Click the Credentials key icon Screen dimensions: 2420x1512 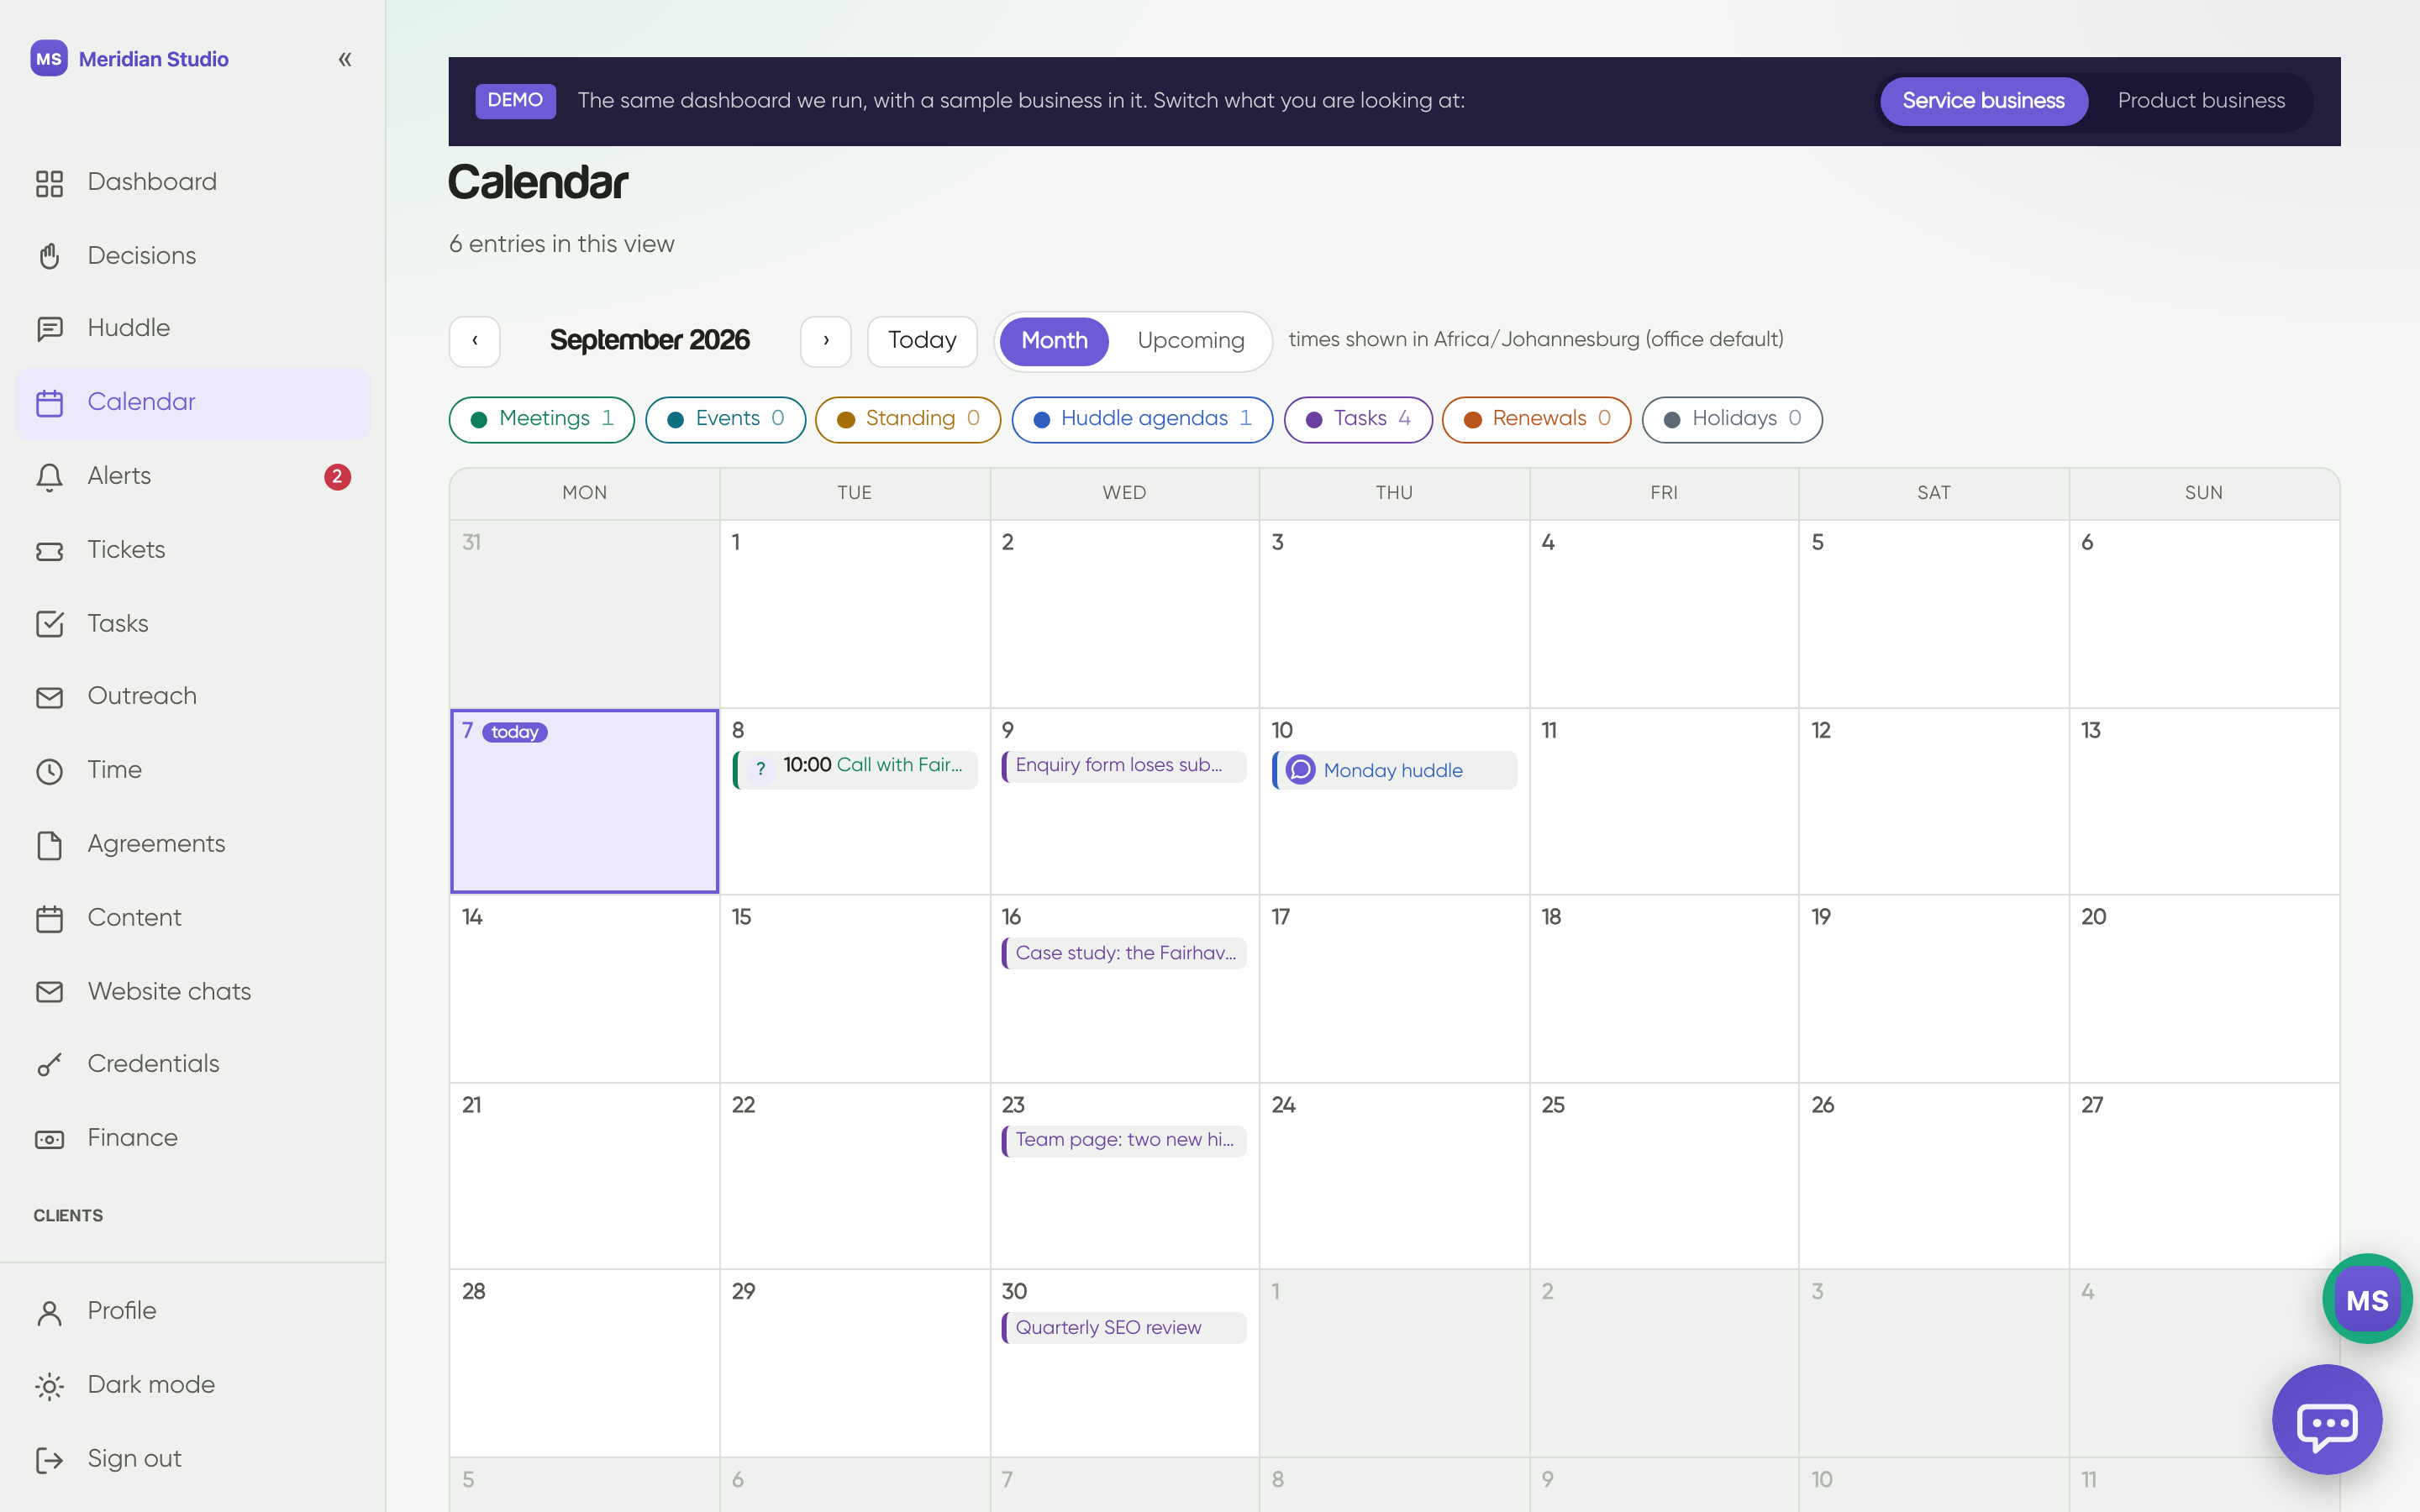(49, 1065)
